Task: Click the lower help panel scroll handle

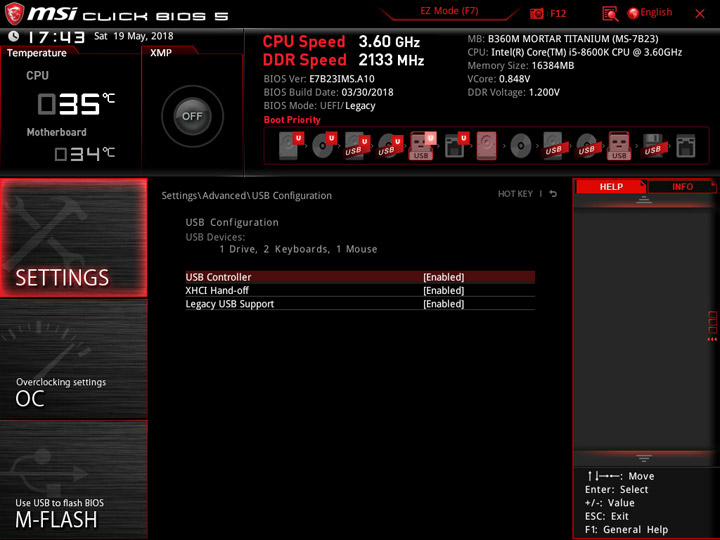Action: 644,458
